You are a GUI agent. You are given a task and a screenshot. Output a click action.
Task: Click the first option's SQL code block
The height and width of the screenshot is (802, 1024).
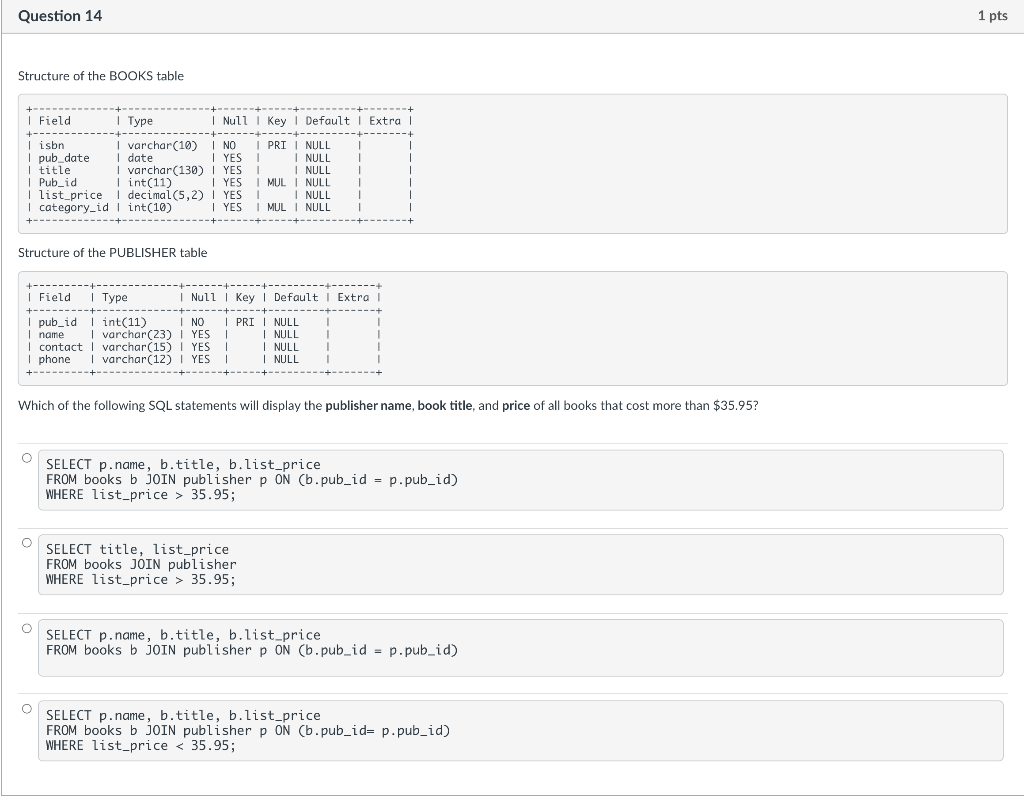click(520, 480)
